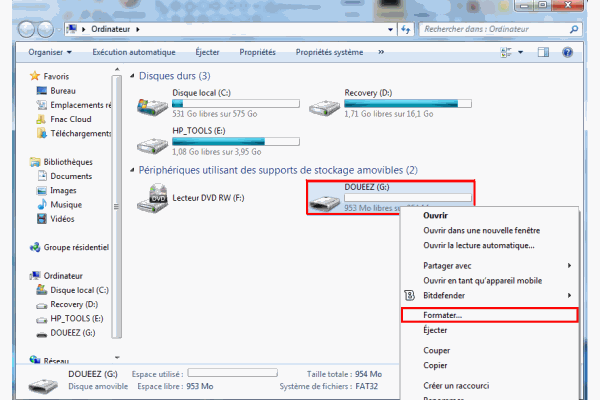
Task: Click the Forward navigation arrow
Action: point(46,29)
